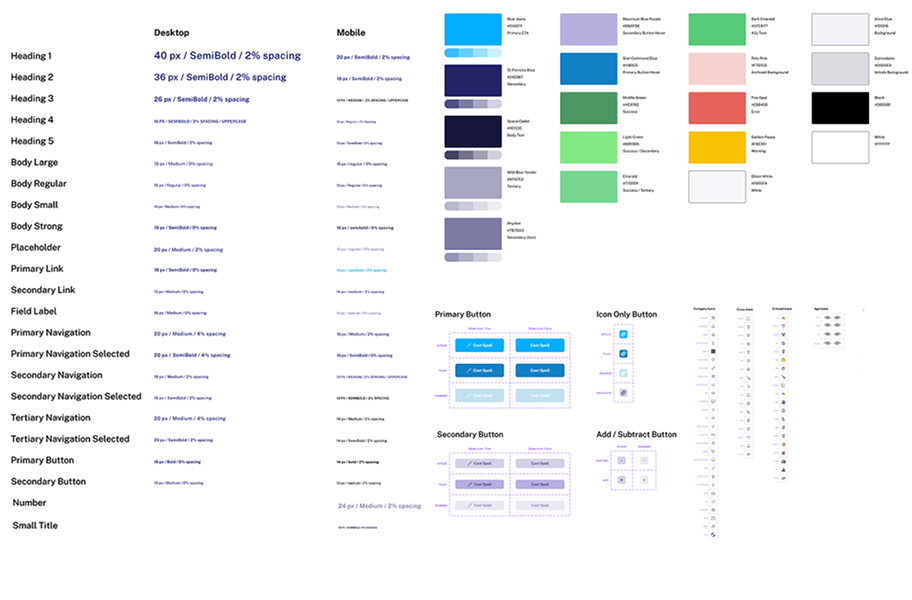Select the first glyph under Category Icons
This screenshot has height=600, width=912.
click(x=713, y=318)
